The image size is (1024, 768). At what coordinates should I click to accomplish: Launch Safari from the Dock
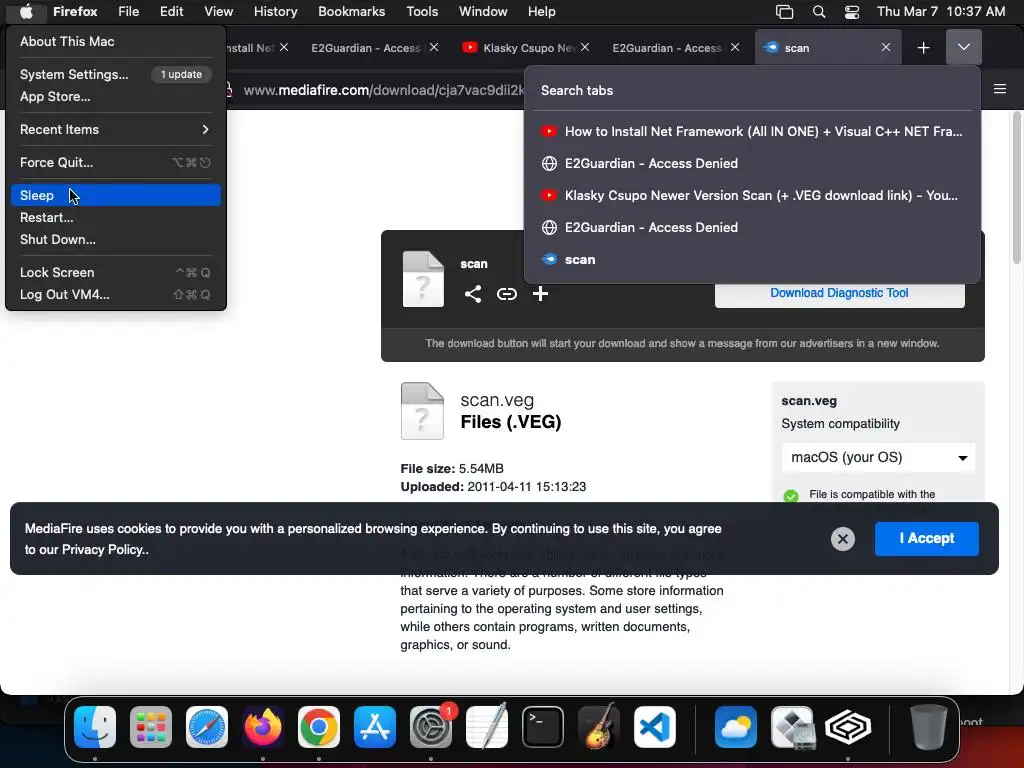pos(207,726)
